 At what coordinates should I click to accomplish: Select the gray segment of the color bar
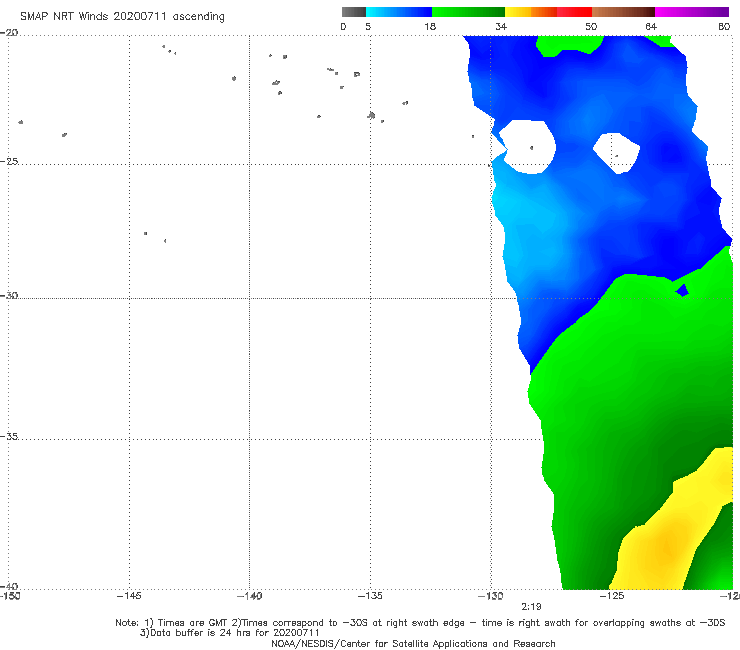click(x=354, y=12)
